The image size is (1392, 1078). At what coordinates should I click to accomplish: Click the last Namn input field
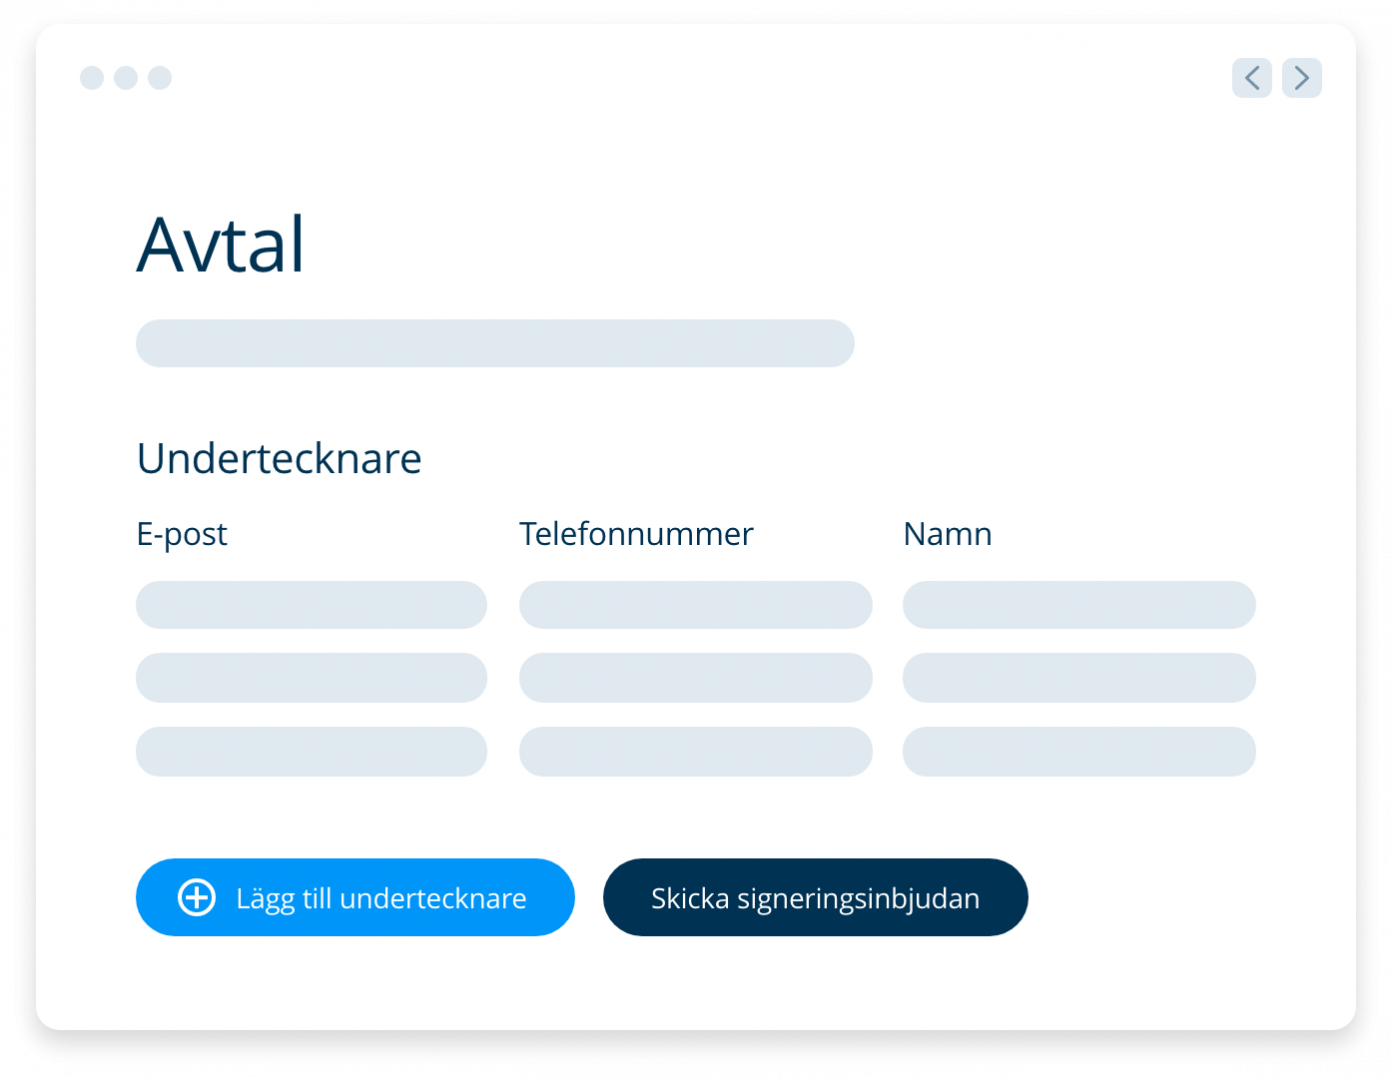tap(1079, 752)
